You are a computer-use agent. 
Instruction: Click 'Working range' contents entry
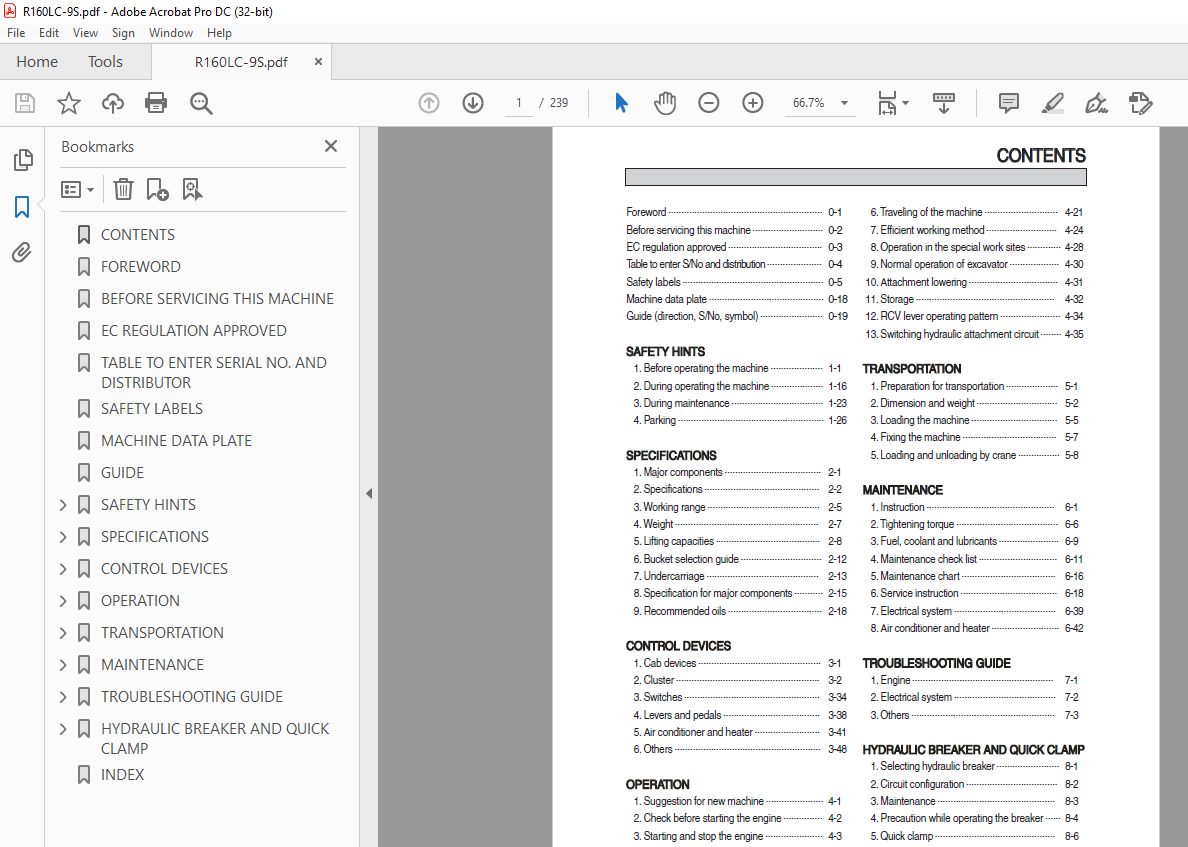pyautogui.click(x=674, y=507)
